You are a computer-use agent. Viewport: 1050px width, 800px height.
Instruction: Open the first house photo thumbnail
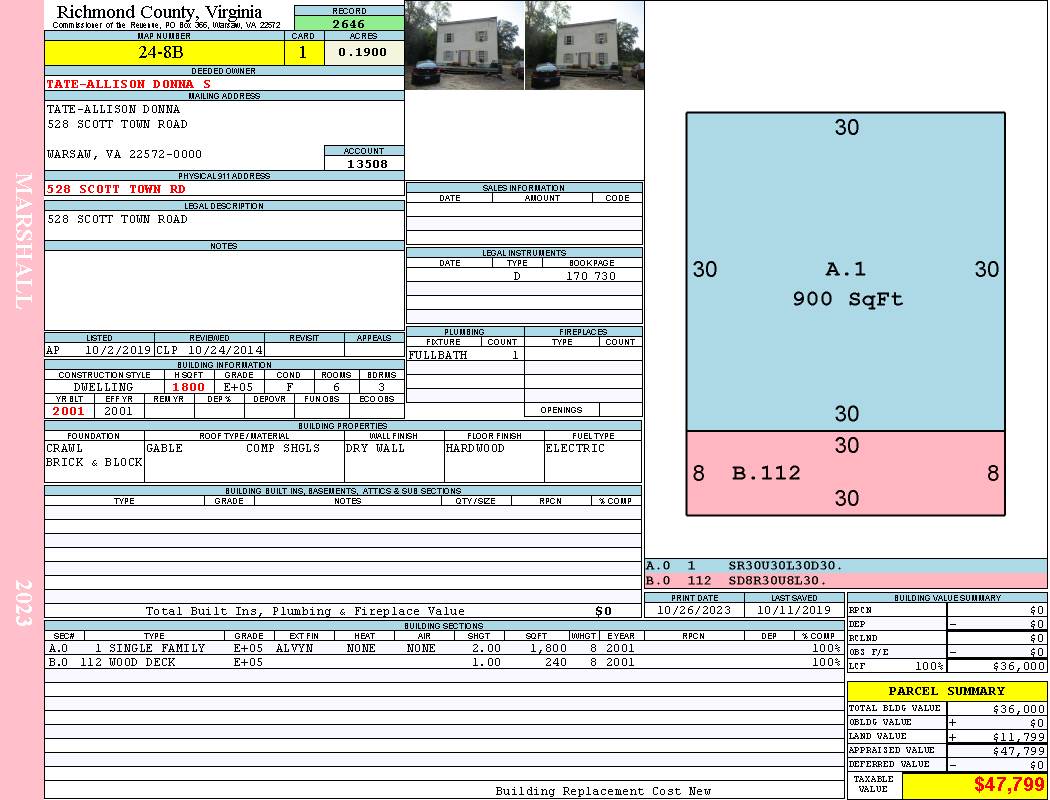point(465,45)
